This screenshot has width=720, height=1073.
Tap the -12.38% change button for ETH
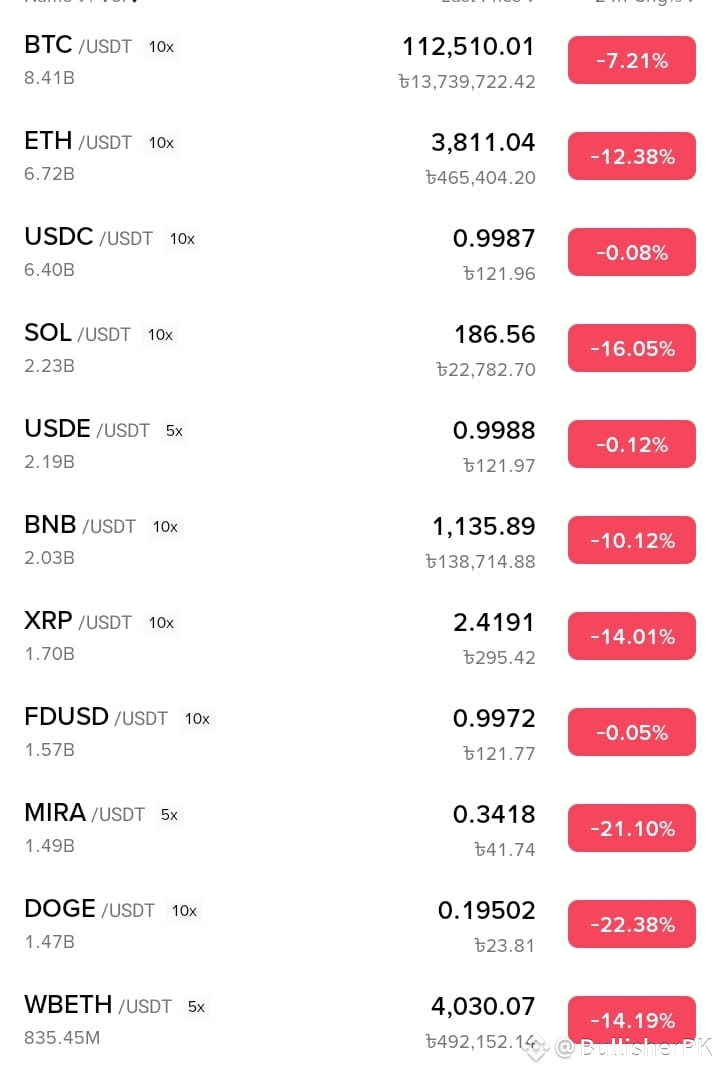(632, 156)
